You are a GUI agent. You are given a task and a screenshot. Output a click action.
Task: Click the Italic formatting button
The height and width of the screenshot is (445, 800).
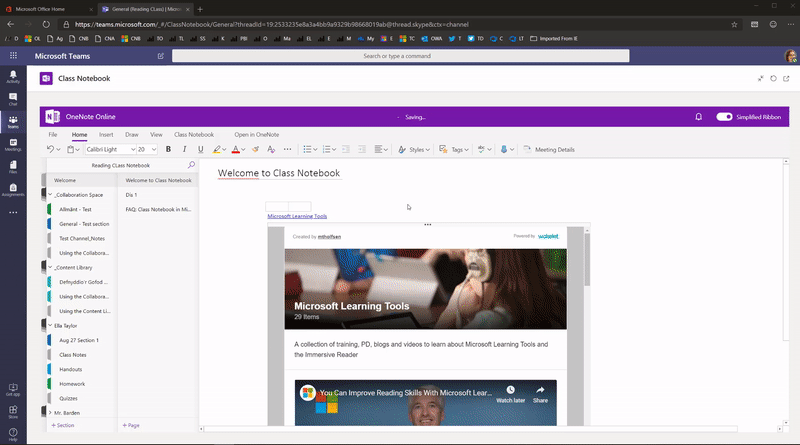[184, 149]
